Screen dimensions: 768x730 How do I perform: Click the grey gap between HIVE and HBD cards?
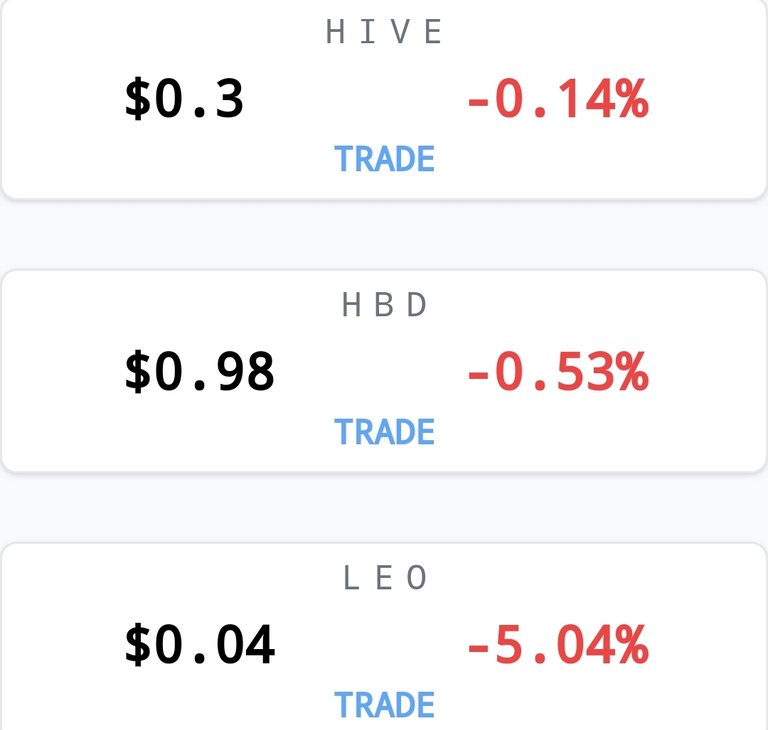pyautogui.click(x=384, y=235)
